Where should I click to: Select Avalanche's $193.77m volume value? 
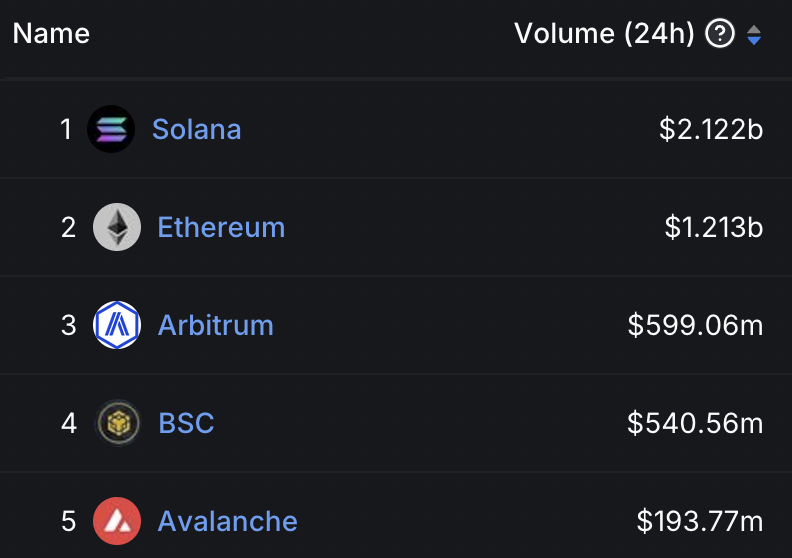700,521
